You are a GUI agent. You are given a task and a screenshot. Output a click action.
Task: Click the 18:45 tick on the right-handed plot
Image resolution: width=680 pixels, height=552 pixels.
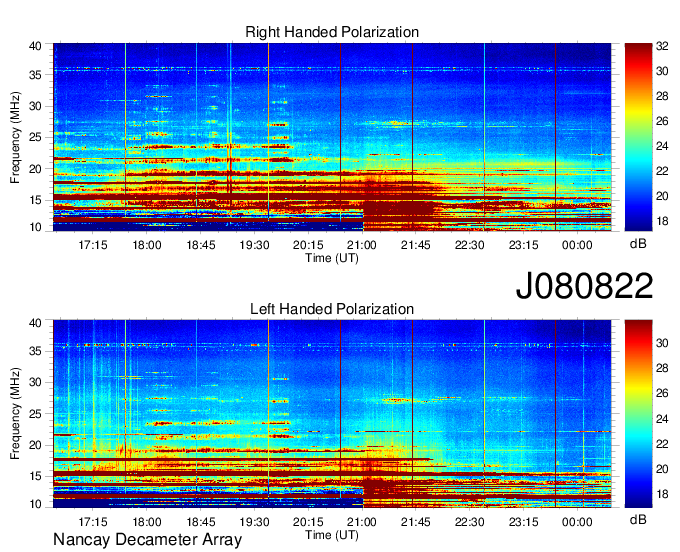pyautogui.click(x=201, y=245)
